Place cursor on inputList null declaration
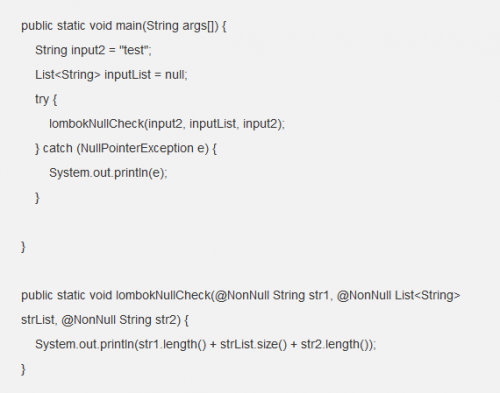The image size is (500, 393). [111, 75]
